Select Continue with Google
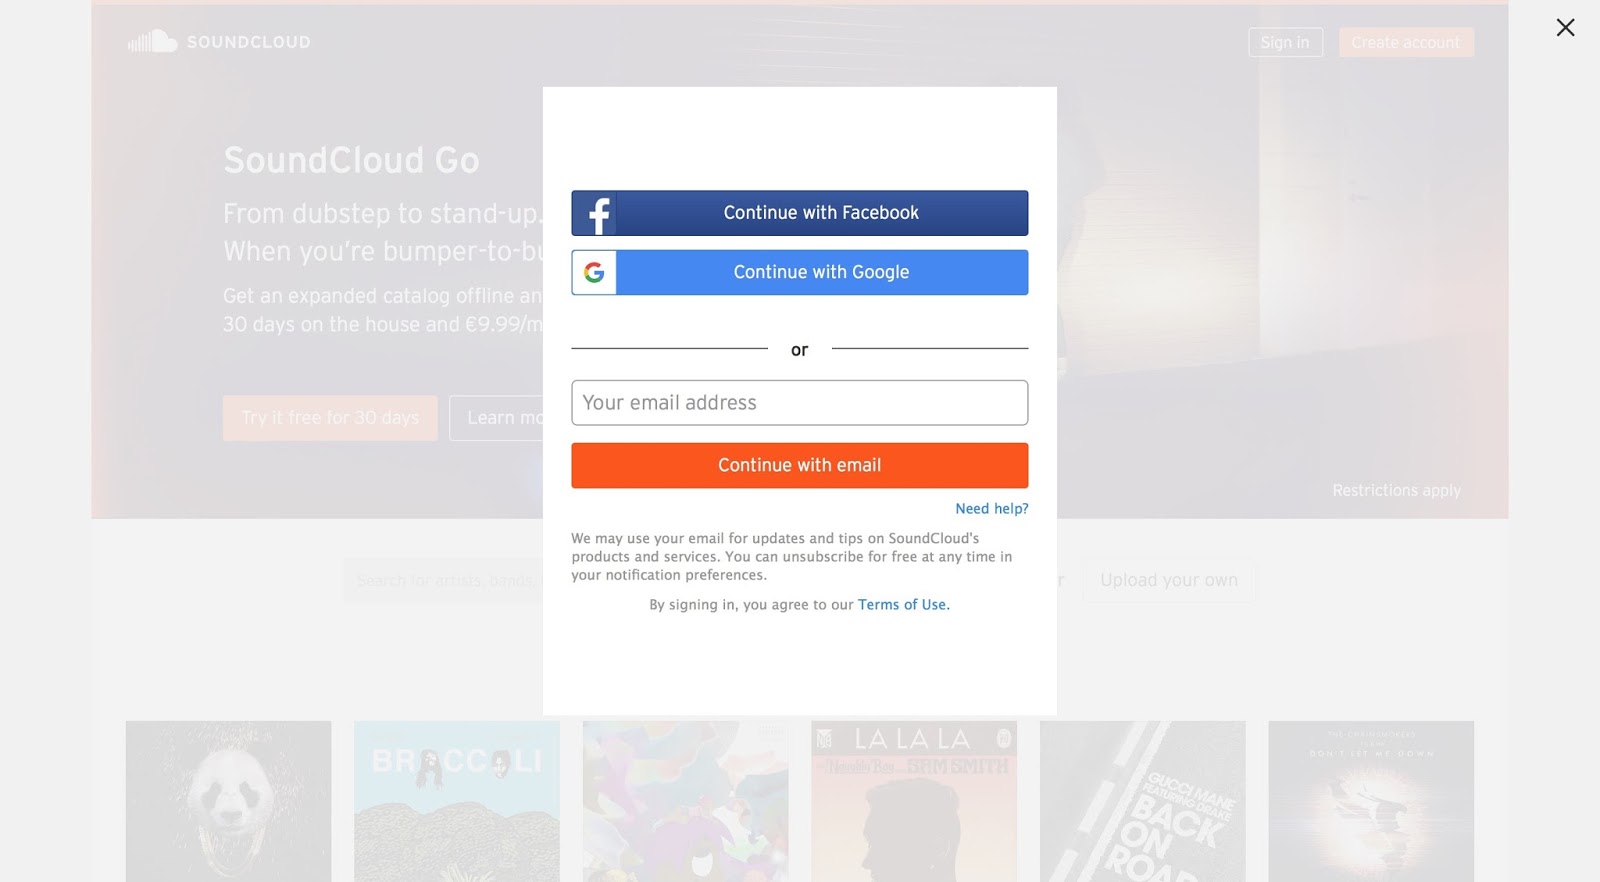The image size is (1600, 882). pyautogui.click(x=820, y=272)
